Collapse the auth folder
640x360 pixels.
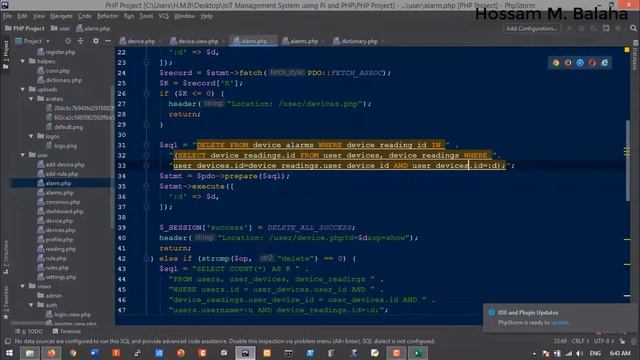coord(31,305)
